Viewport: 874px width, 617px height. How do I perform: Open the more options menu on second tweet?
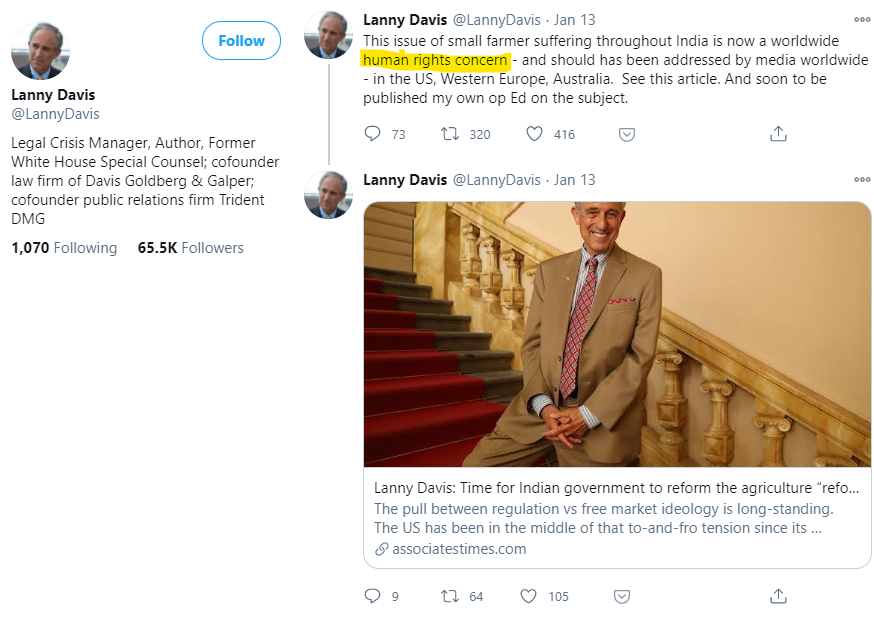pyautogui.click(x=861, y=180)
